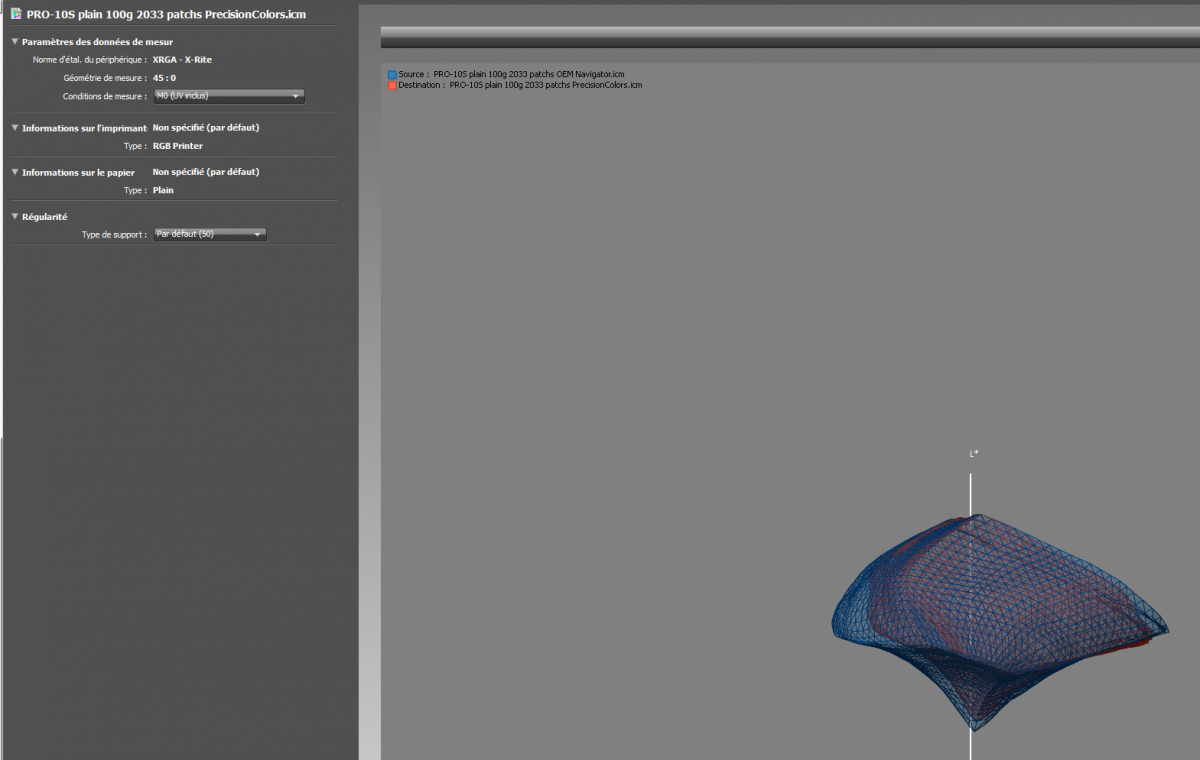
Task: Click the gradient header bar above the legend
Action: point(790,37)
